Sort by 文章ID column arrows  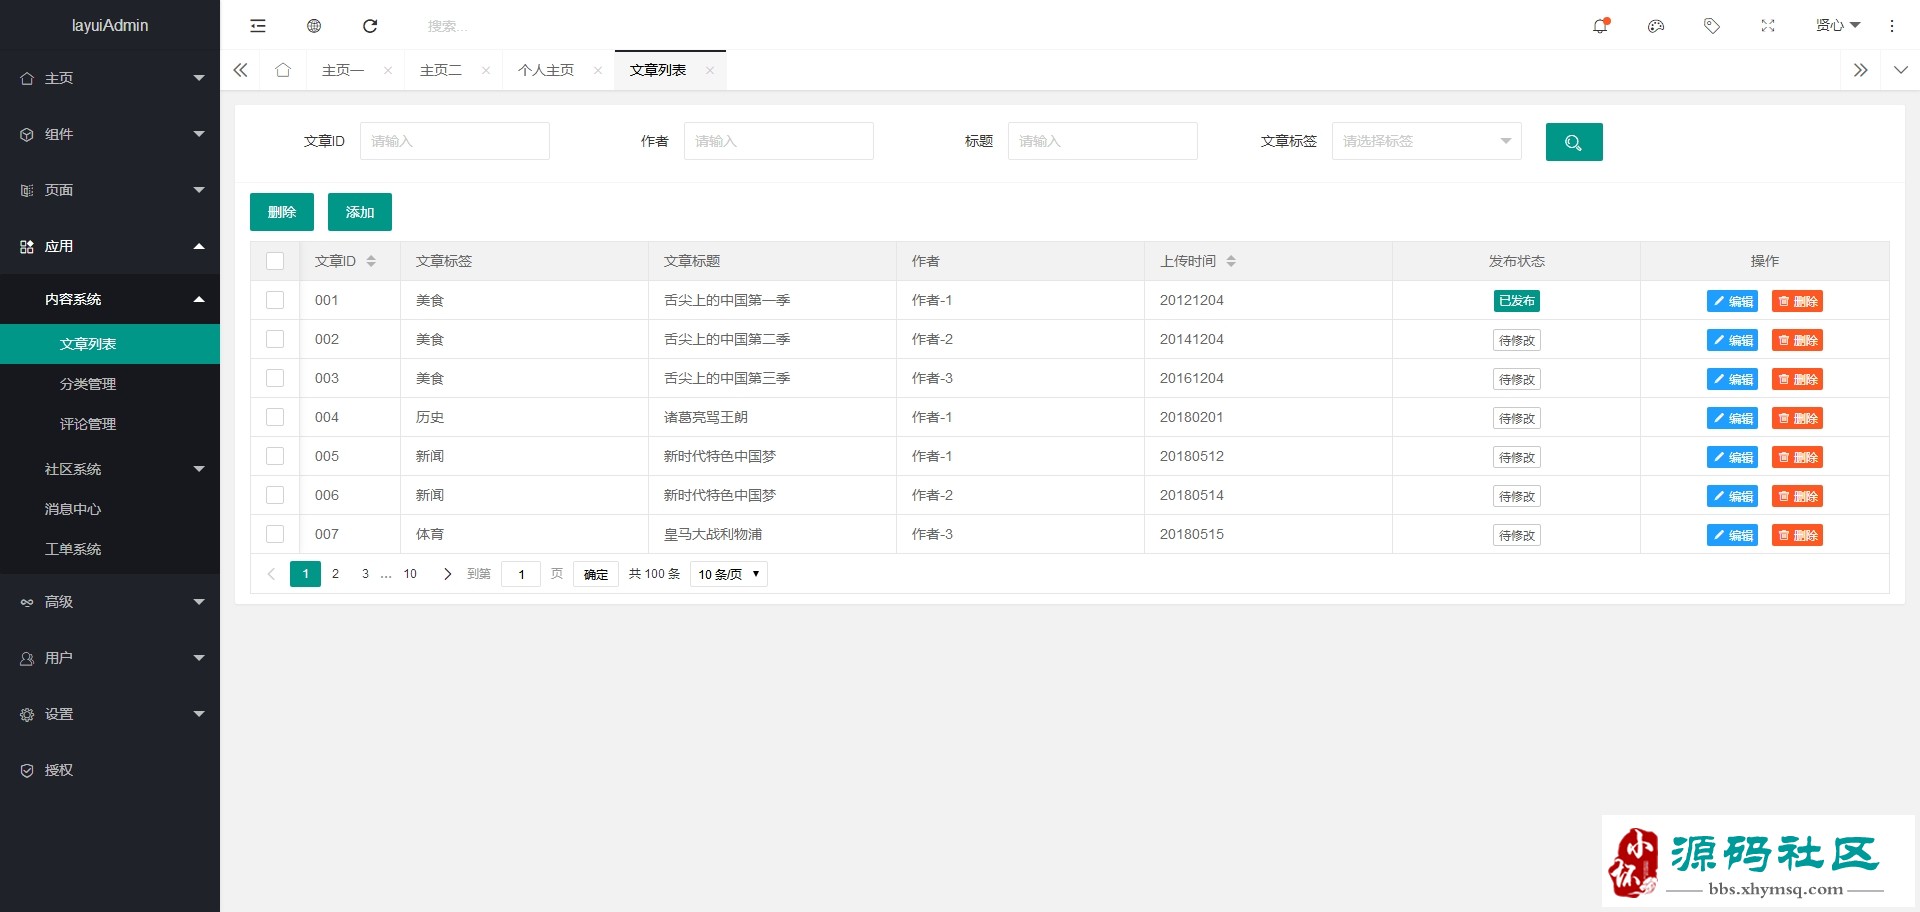[x=371, y=261]
